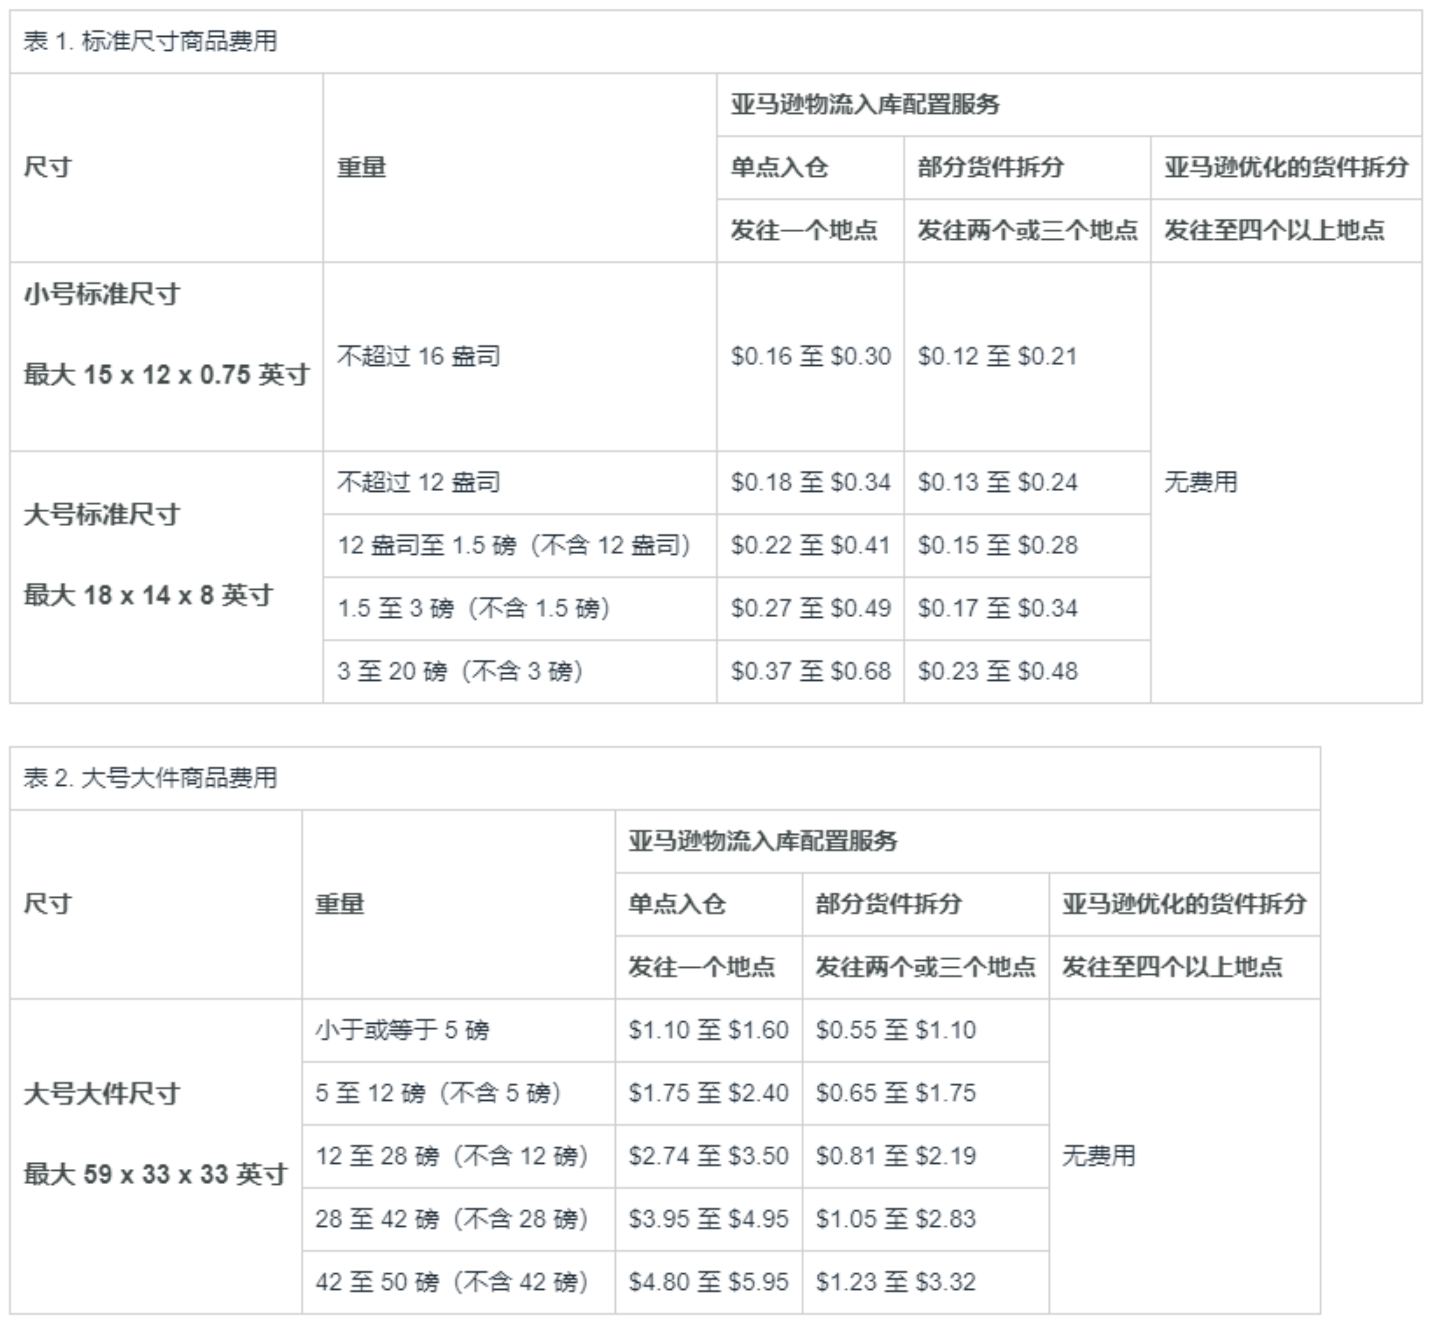Click '最大 59 x 33 x 33 英寸' text
The width and height of the screenshot is (1434, 1322).
[x=156, y=1174]
